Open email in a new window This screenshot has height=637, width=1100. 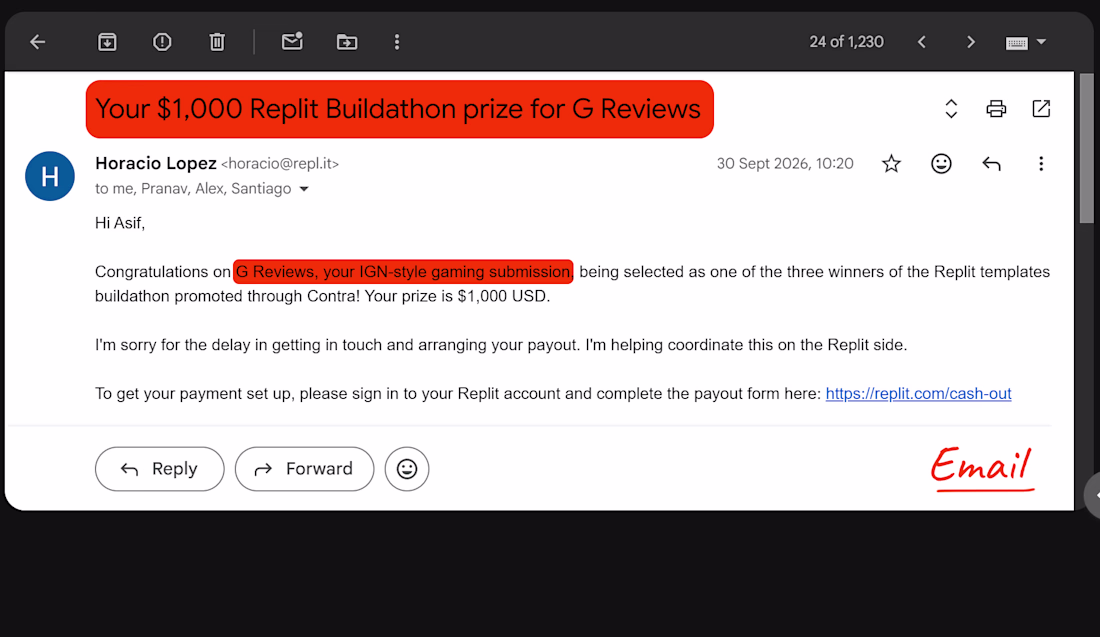1041,109
